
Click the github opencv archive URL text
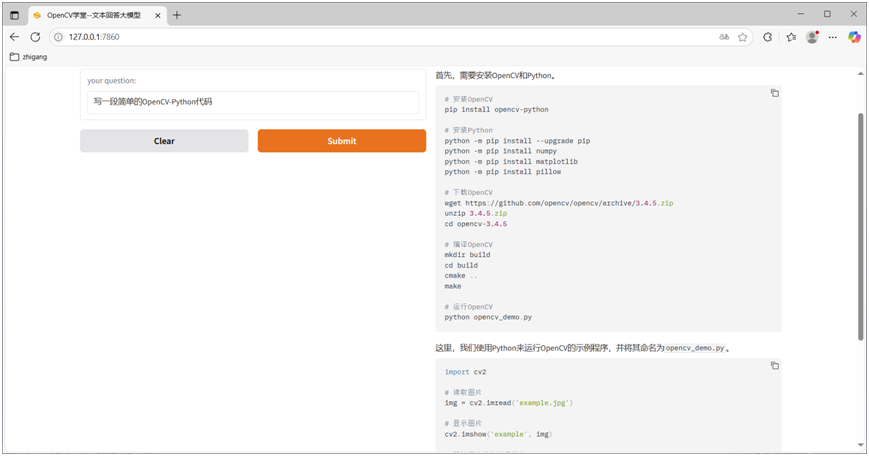pyautogui.click(x=569, y=203)
